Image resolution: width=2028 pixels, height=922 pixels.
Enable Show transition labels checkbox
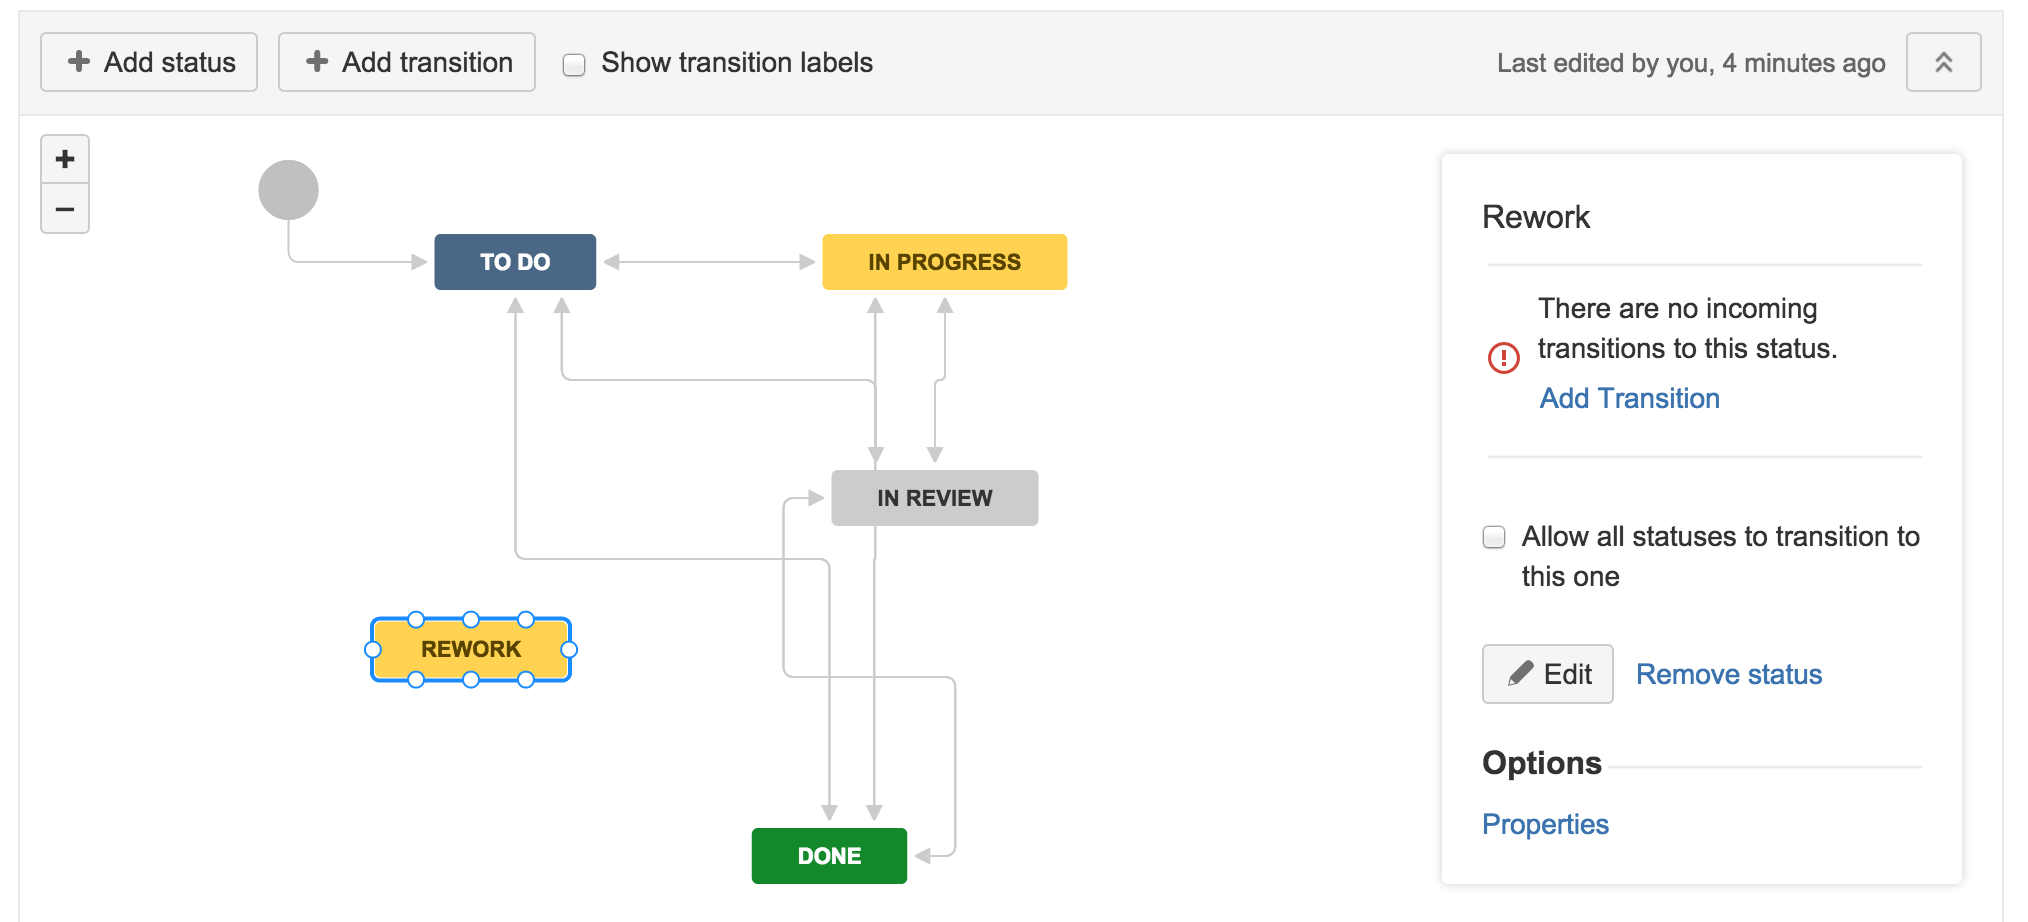(x=574, y=65)
